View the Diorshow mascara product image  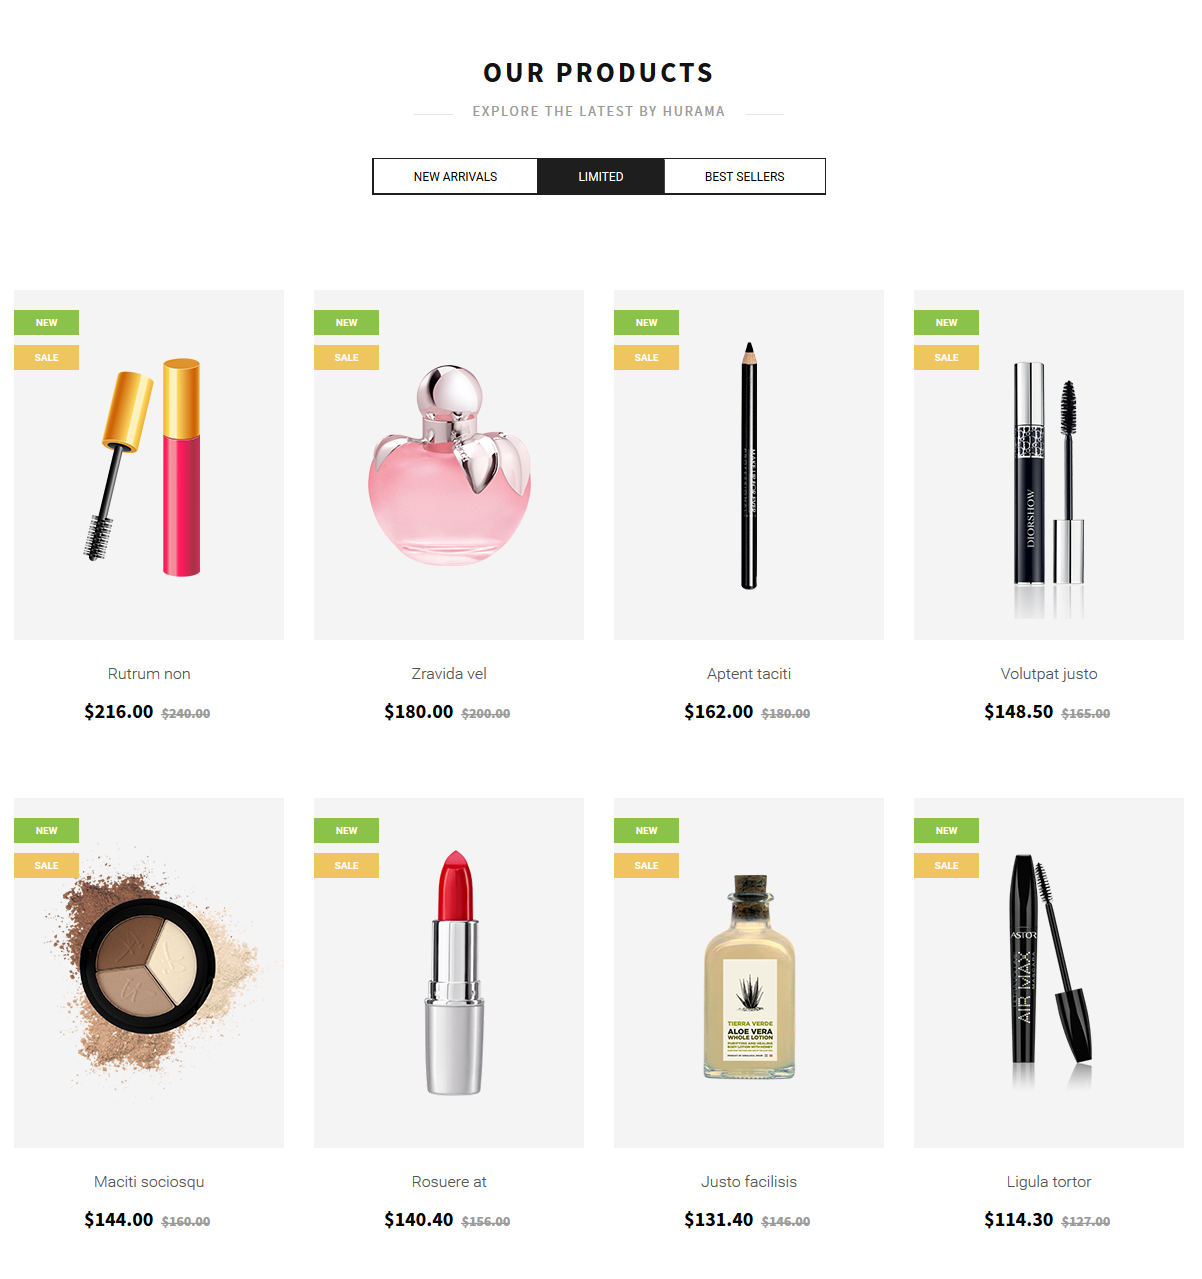coord(1049,465)
